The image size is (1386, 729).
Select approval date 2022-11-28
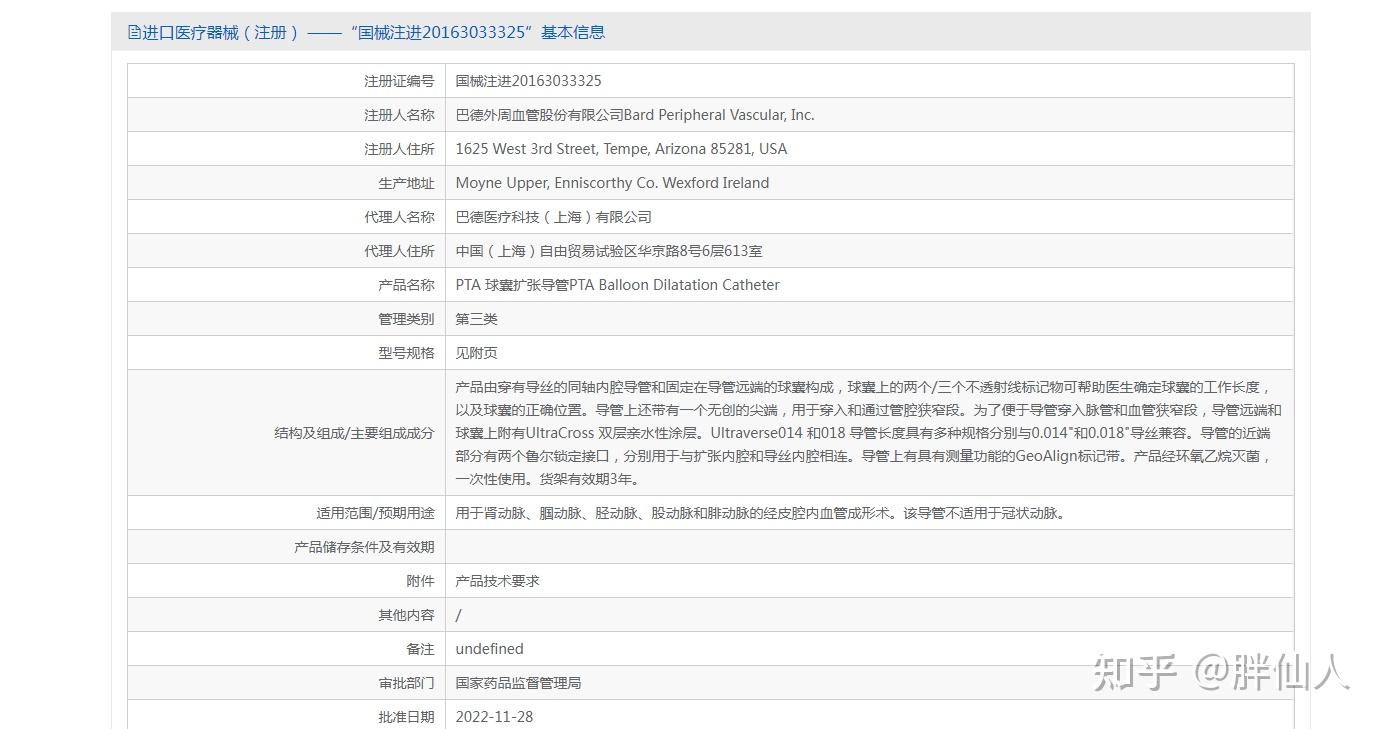494,717
